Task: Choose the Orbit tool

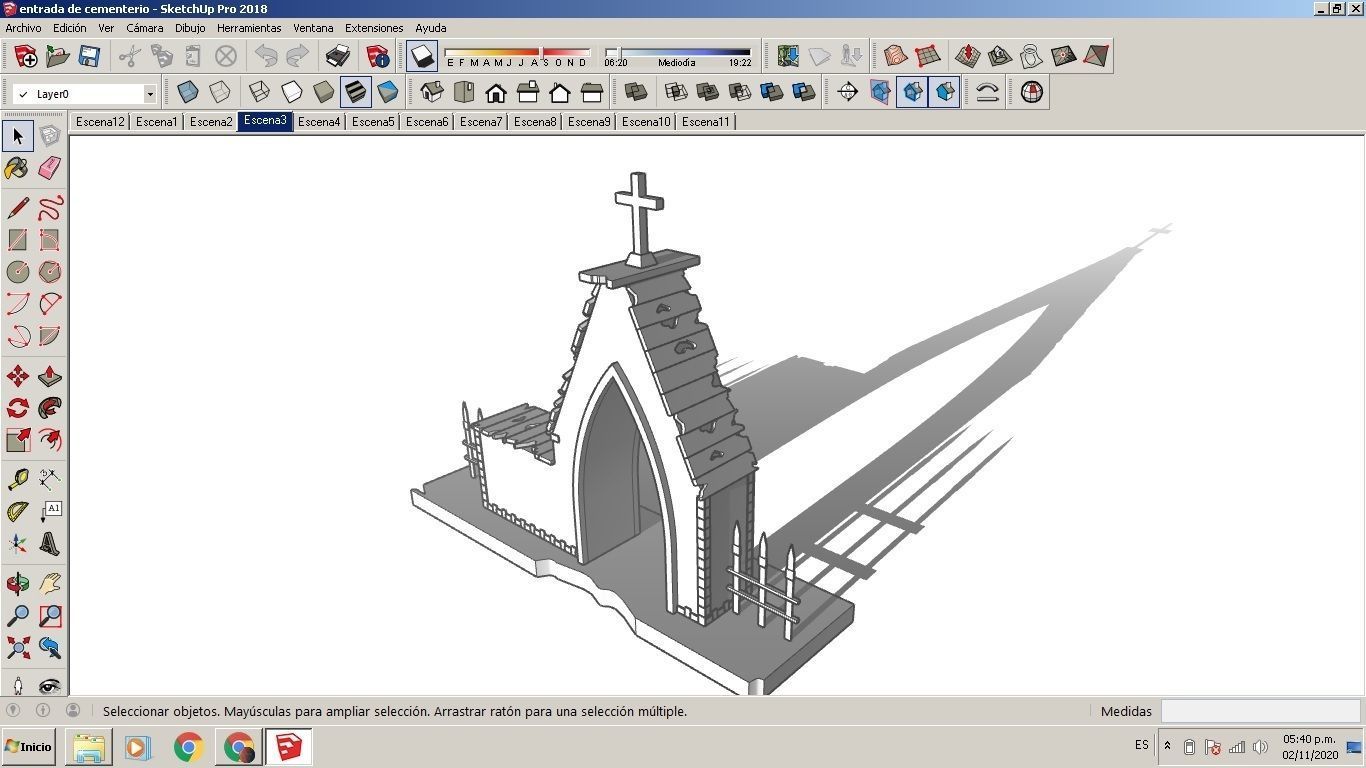Action: click(18, 584)
